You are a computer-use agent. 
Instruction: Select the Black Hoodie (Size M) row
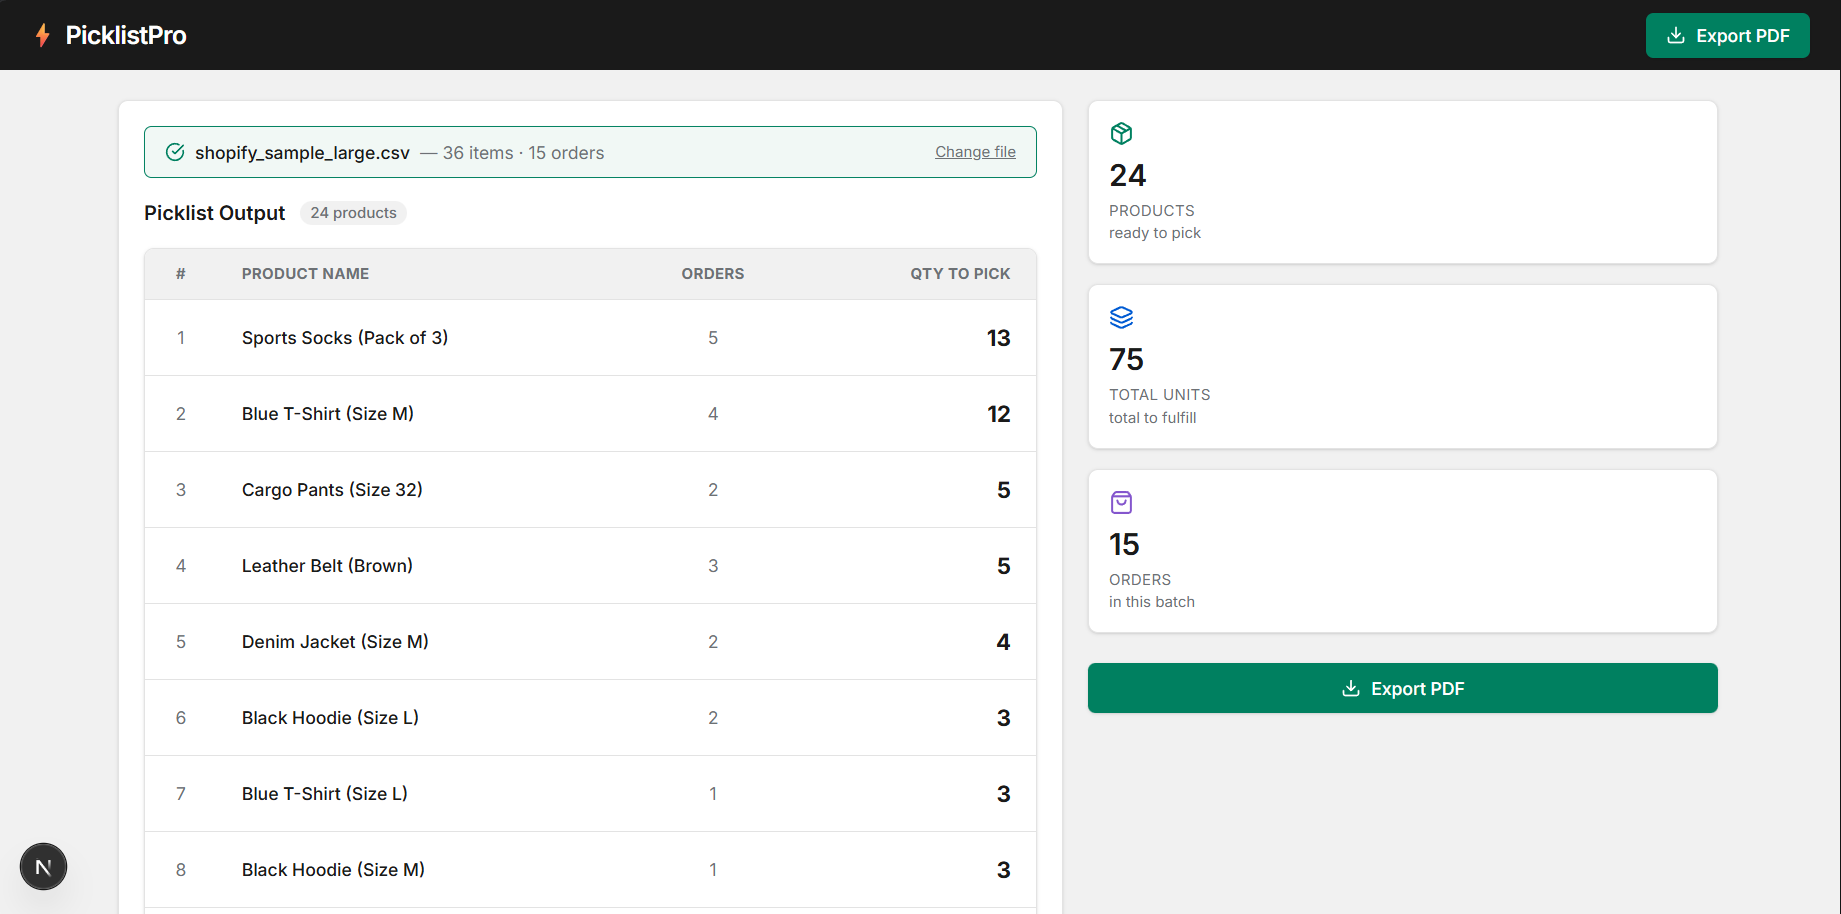point(590,870)
